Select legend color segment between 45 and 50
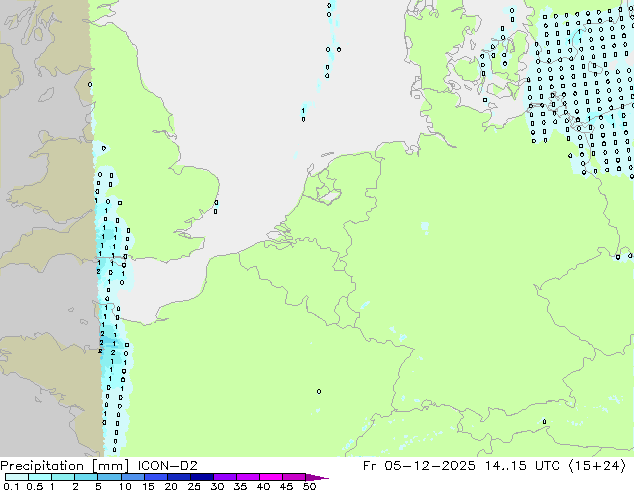Screen dimensions: 634x490 [x=294, y=477]
